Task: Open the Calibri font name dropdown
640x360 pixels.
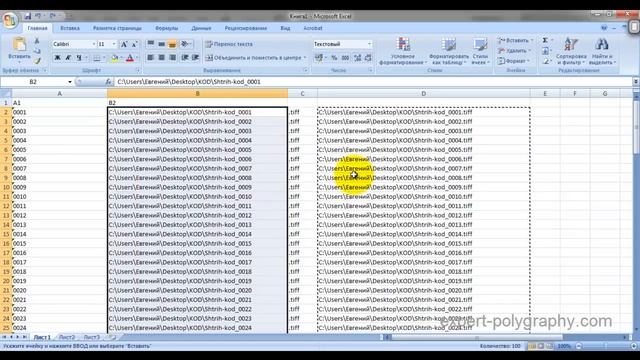Action: 94,44
